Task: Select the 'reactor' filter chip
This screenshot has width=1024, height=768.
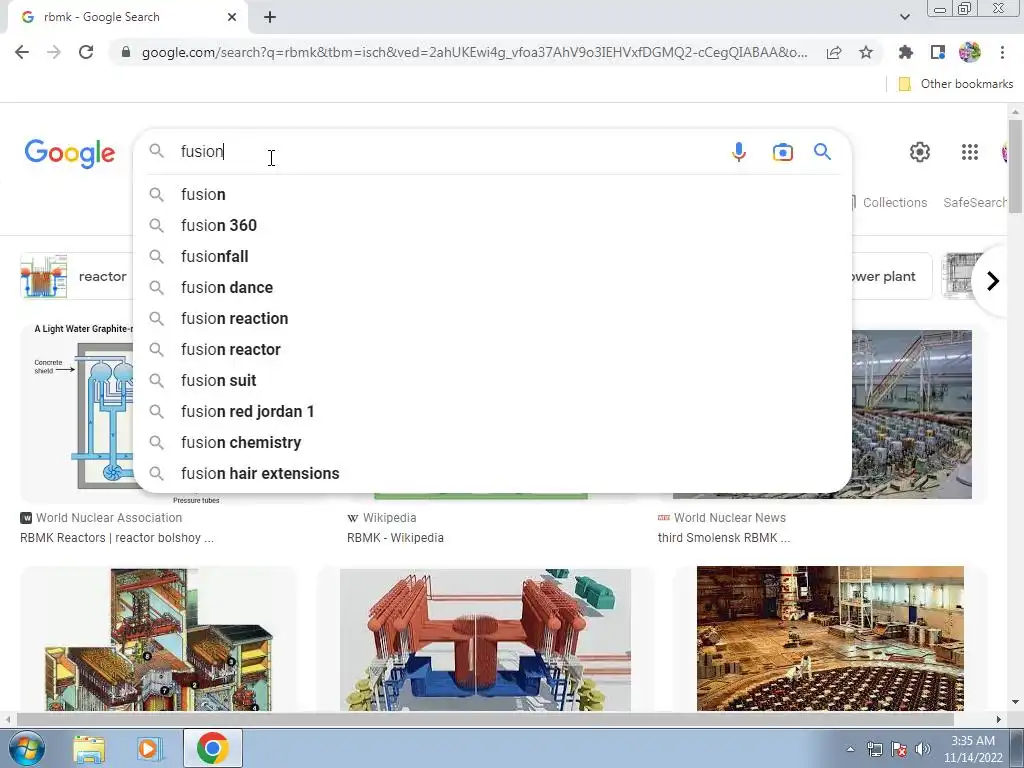Action: 76,276
